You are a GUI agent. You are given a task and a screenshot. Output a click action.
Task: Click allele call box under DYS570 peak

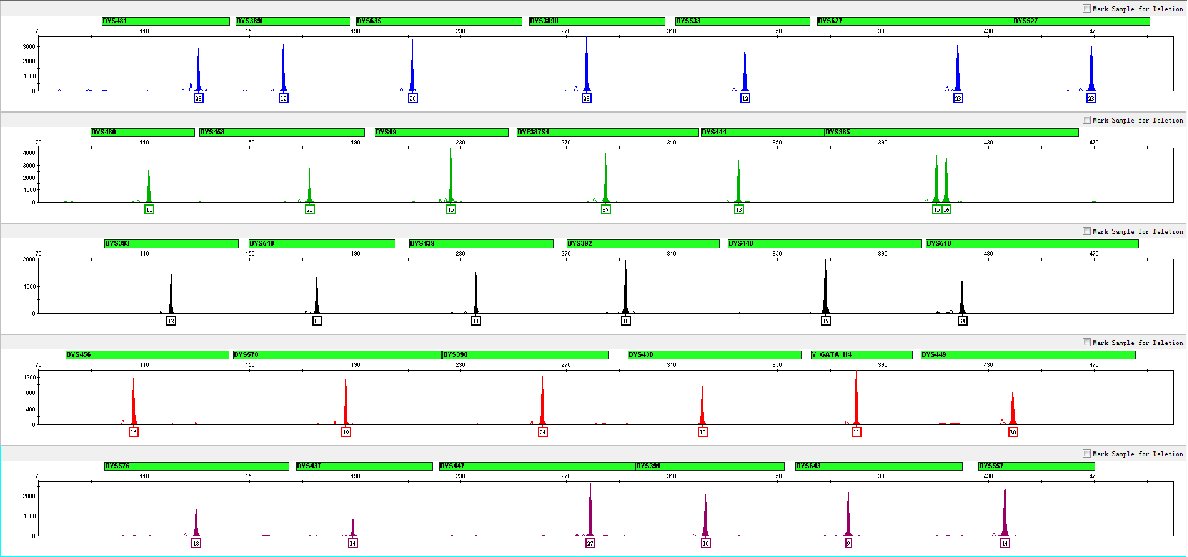click(345, 432)
